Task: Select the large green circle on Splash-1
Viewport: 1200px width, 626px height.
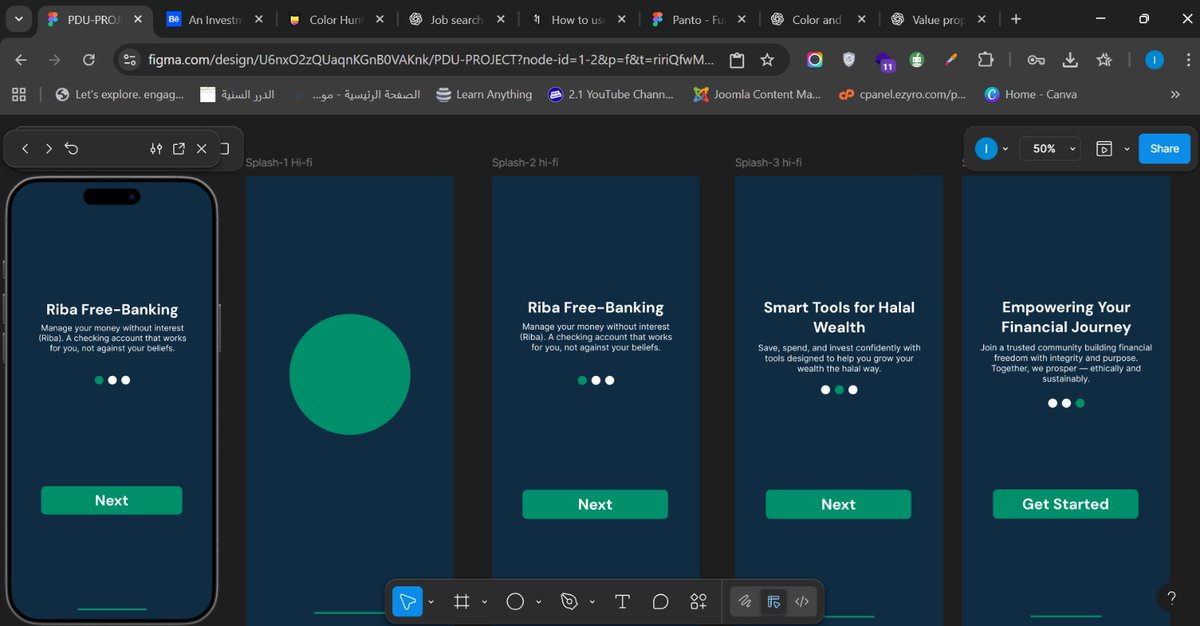Action: coord(349,374)
